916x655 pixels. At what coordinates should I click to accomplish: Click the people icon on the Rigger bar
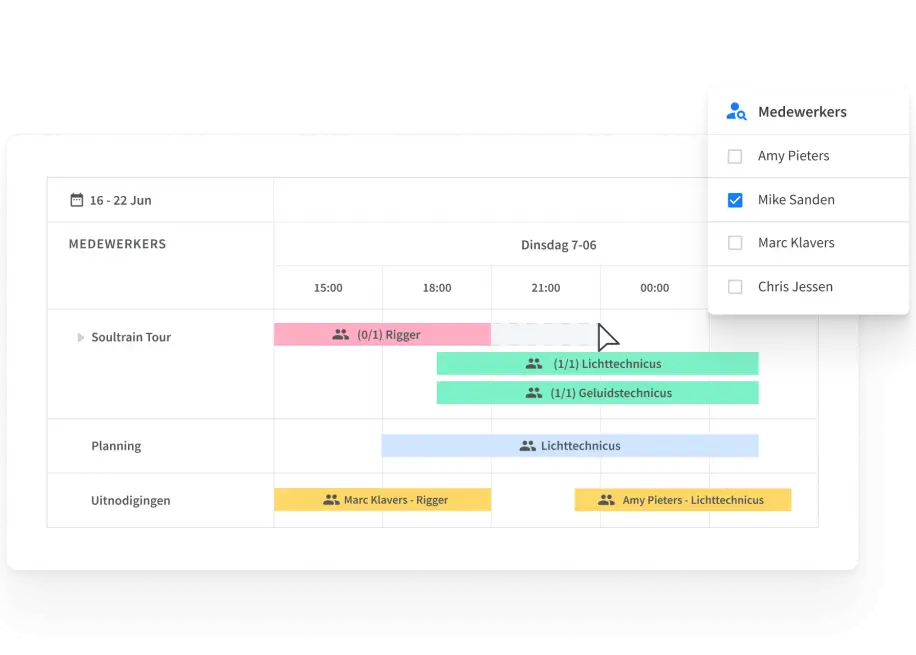[341, 335]
